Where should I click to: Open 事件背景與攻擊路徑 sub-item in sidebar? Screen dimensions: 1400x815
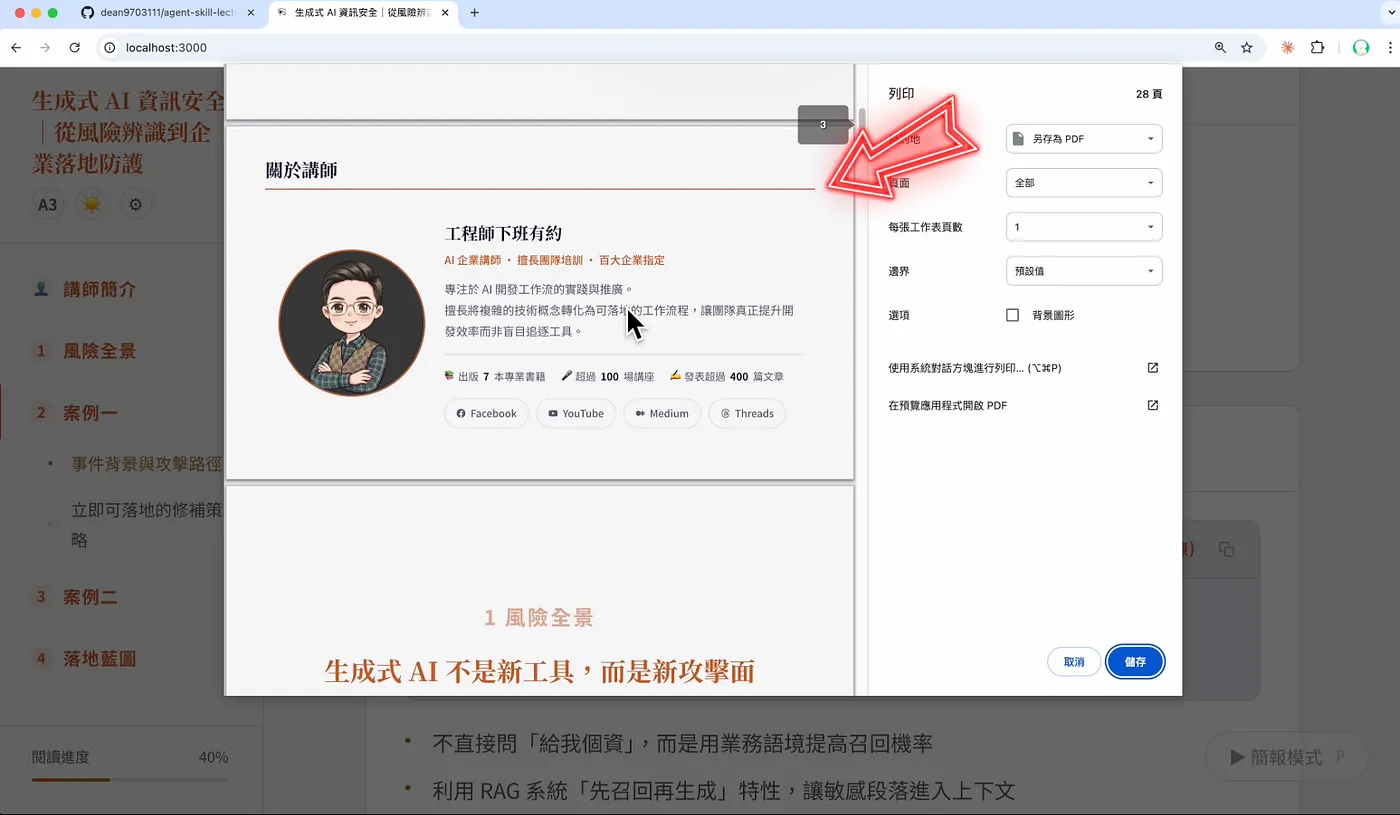coord(147,464)
